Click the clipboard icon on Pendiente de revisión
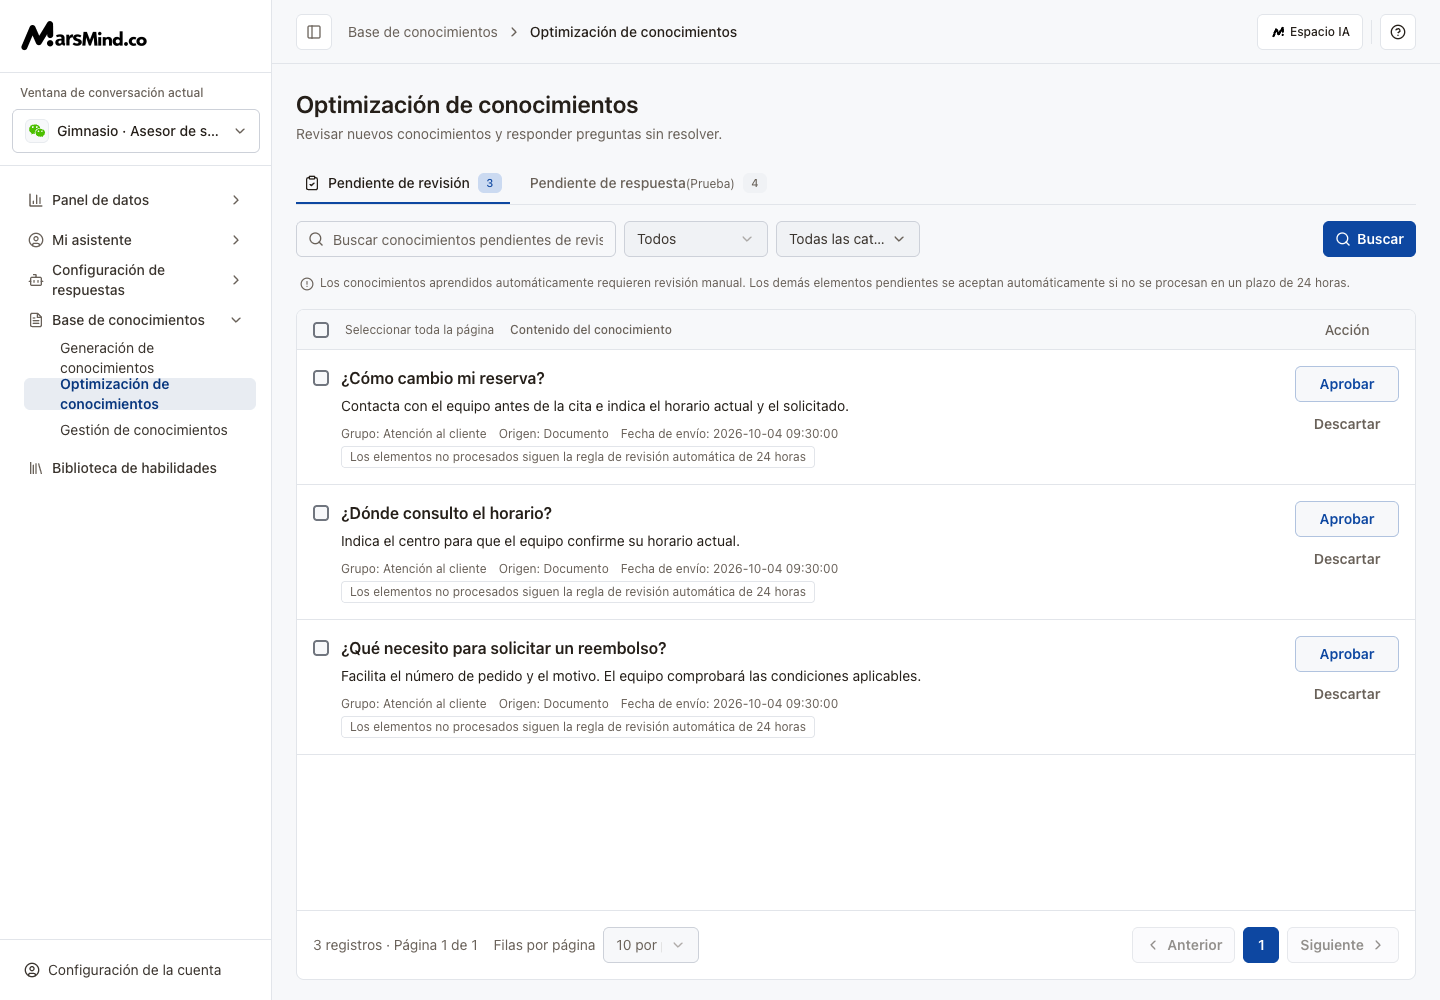This screenshot has width=1440, height=1000. point(312,183)
